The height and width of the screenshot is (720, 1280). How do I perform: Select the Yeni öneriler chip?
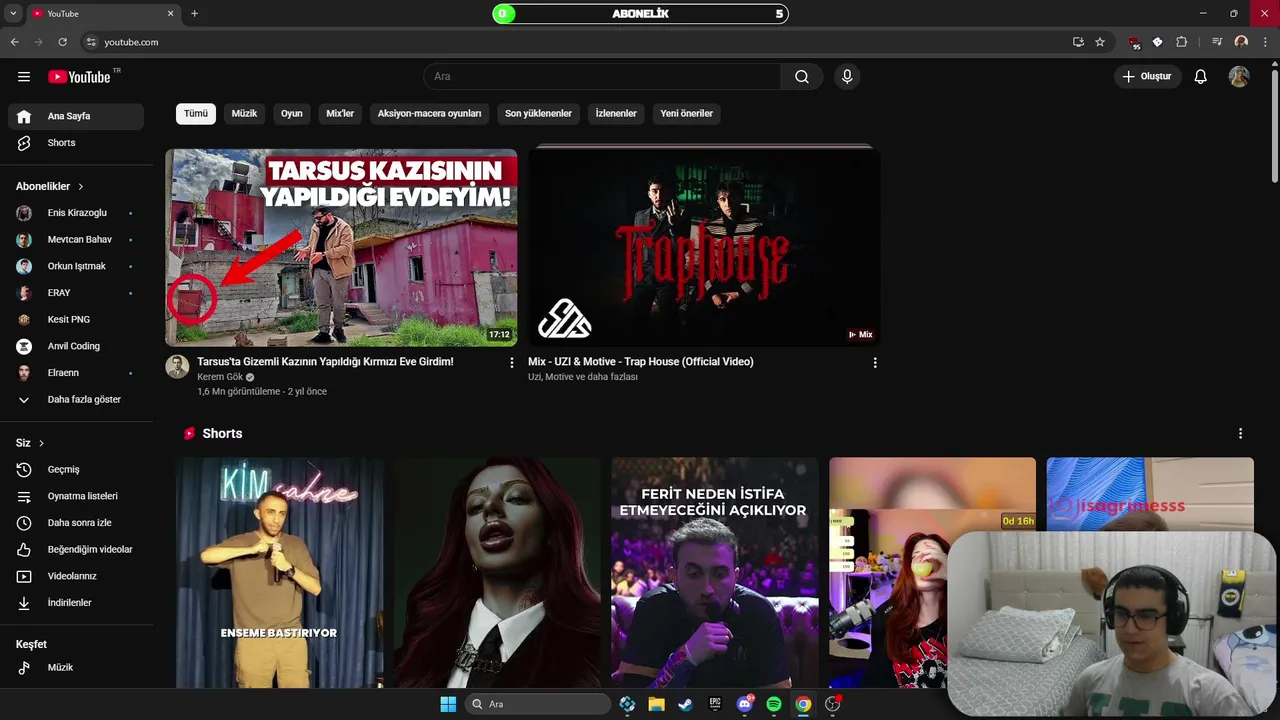click(686, 113)
